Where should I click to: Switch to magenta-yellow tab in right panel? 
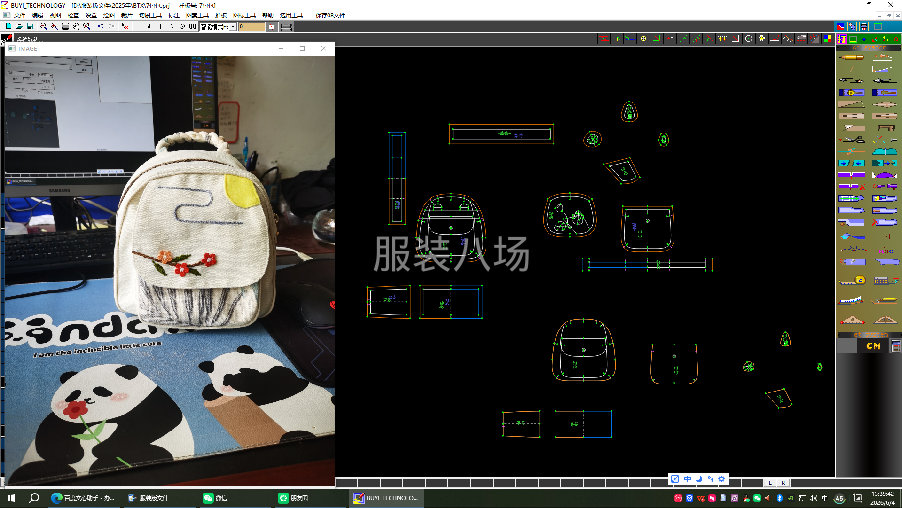pyautogui.click(x=842, y=39)
